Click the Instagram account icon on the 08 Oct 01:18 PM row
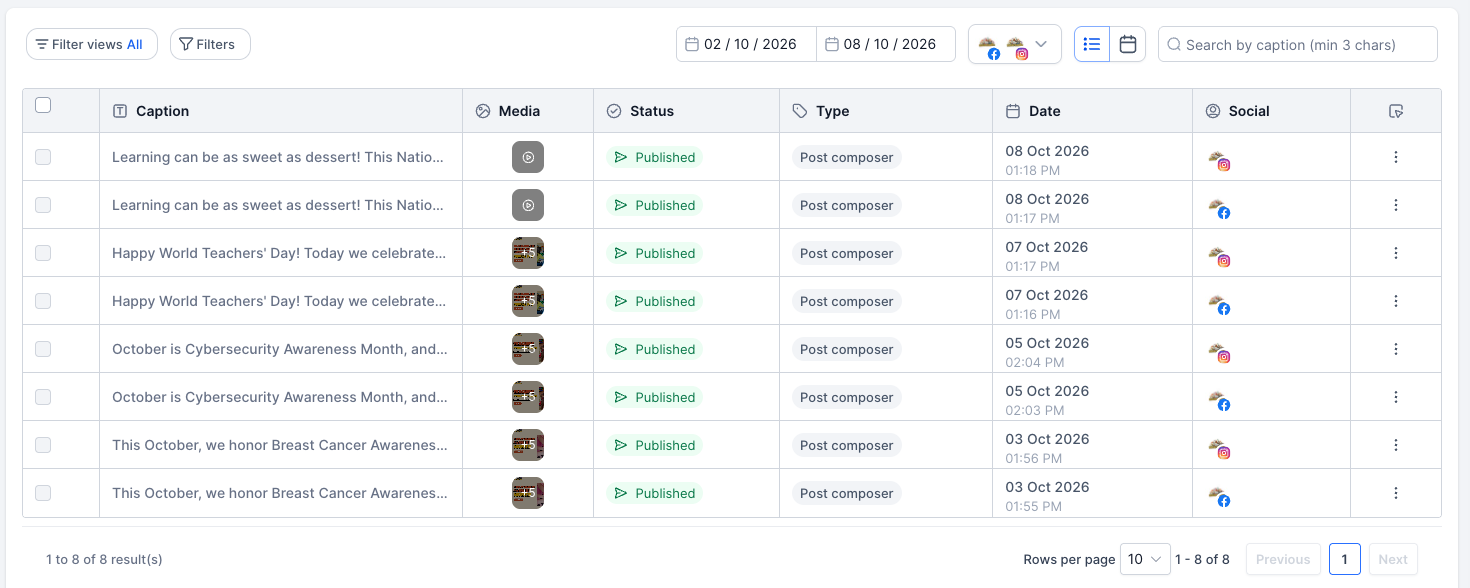This screenshot has height=588, width=1470. (1218, 159)
